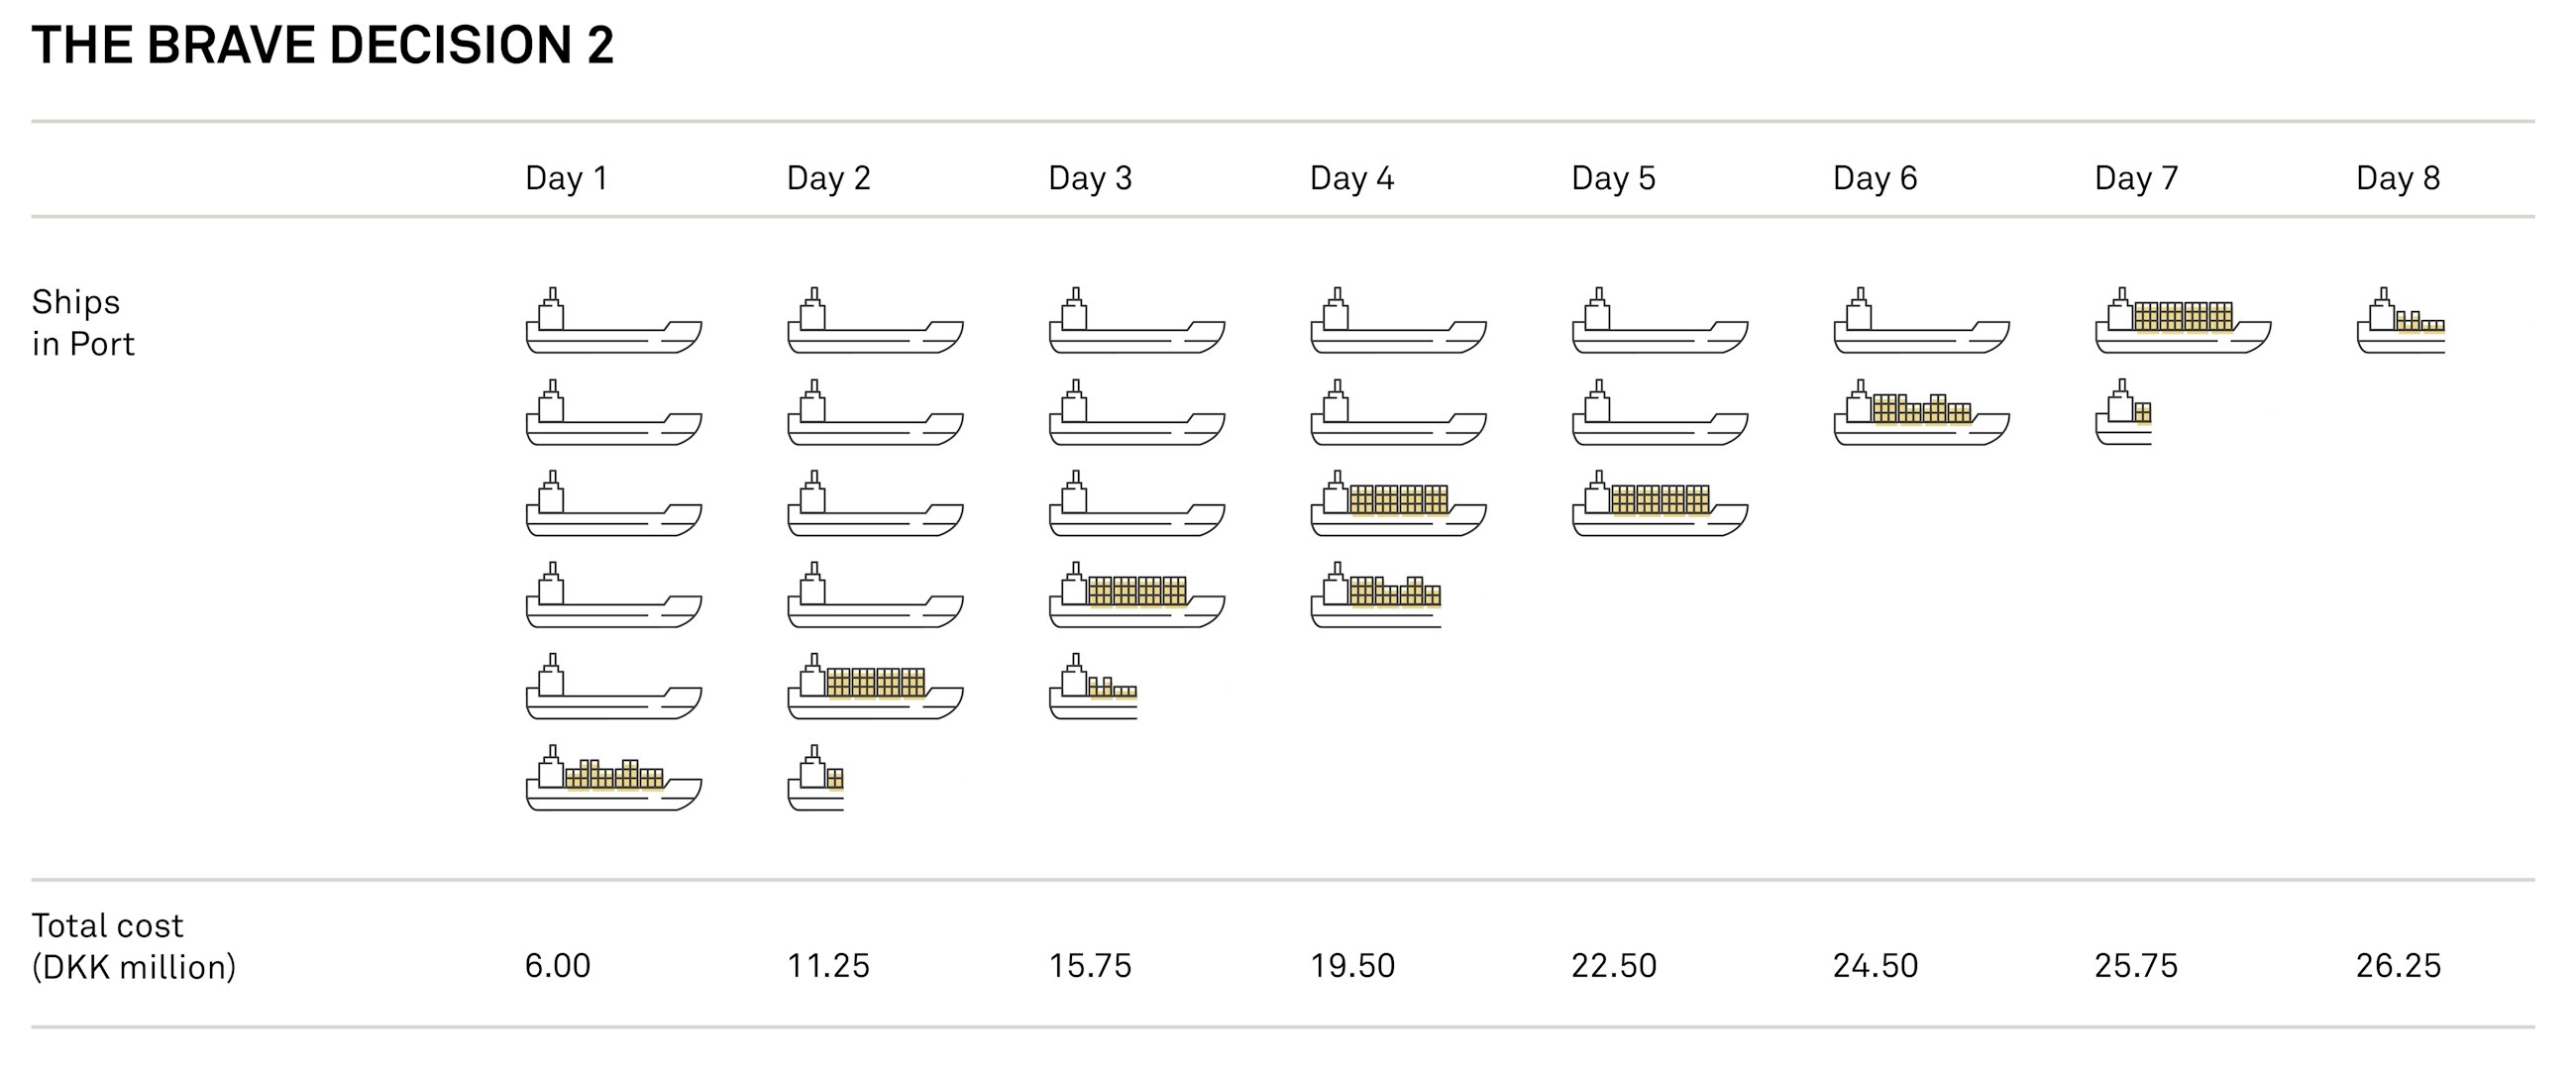Select the 19.50 total cost figure
This screenshot has width=2576, height=1076.
1352,965
